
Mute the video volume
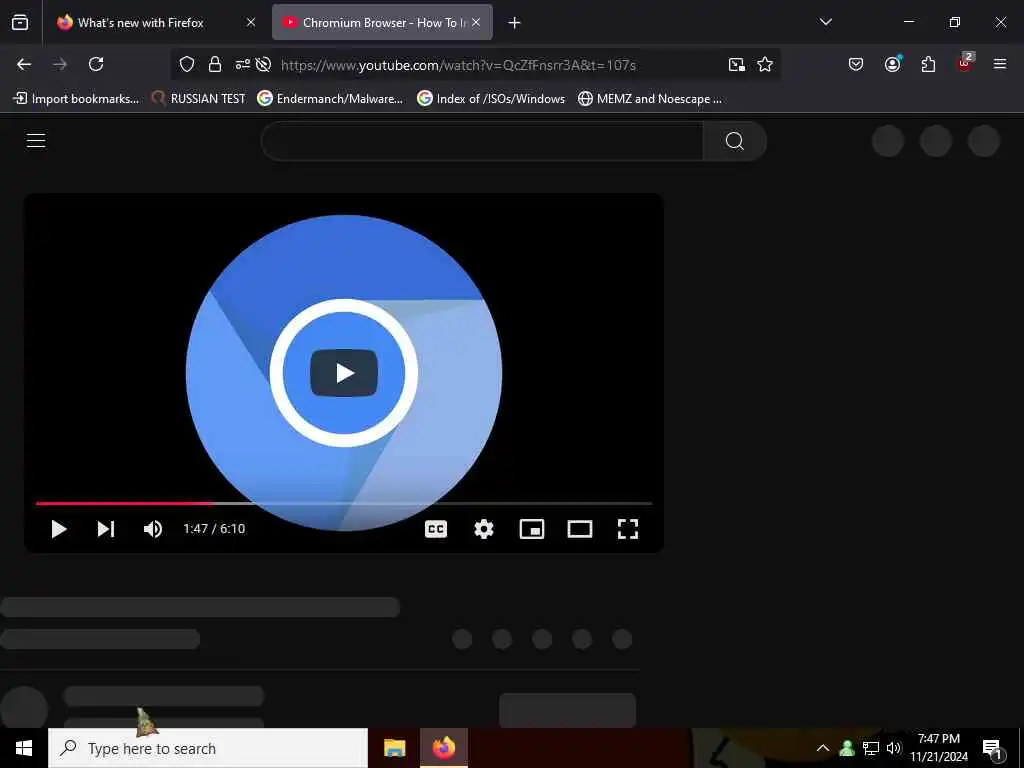153,529
